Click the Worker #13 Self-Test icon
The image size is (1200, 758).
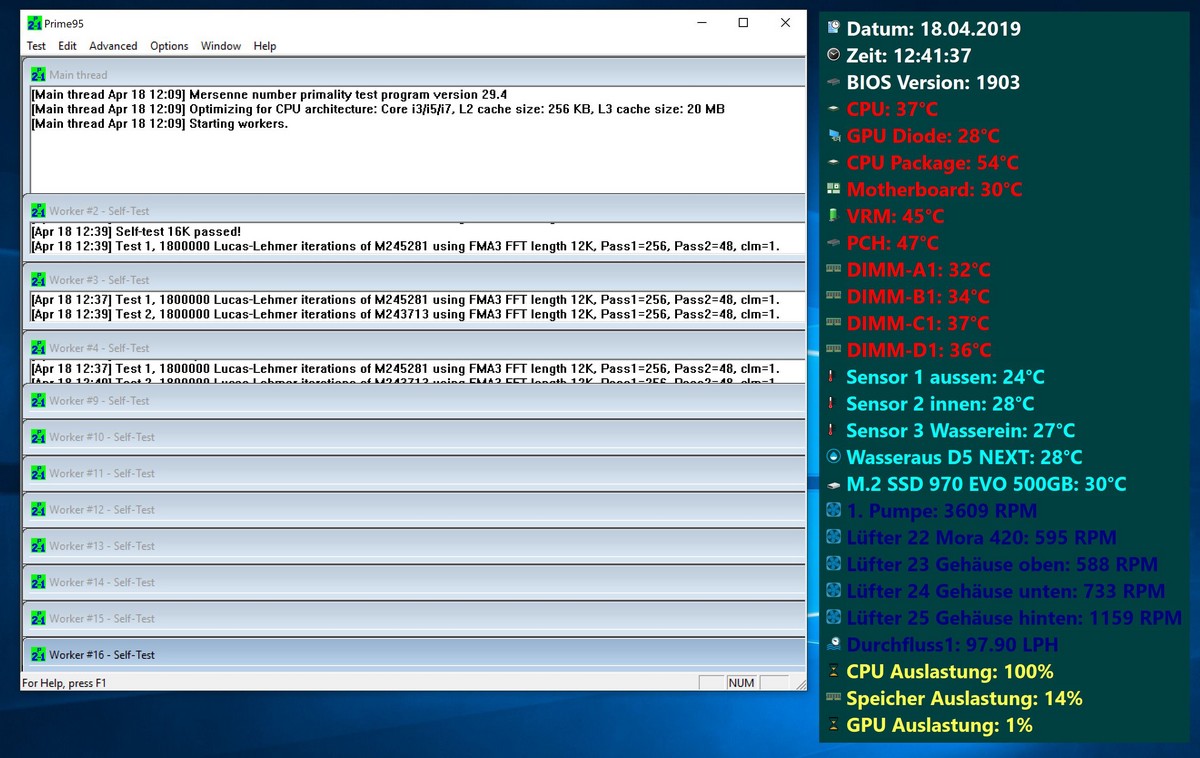pyautogui.click(x=38, y=546)
